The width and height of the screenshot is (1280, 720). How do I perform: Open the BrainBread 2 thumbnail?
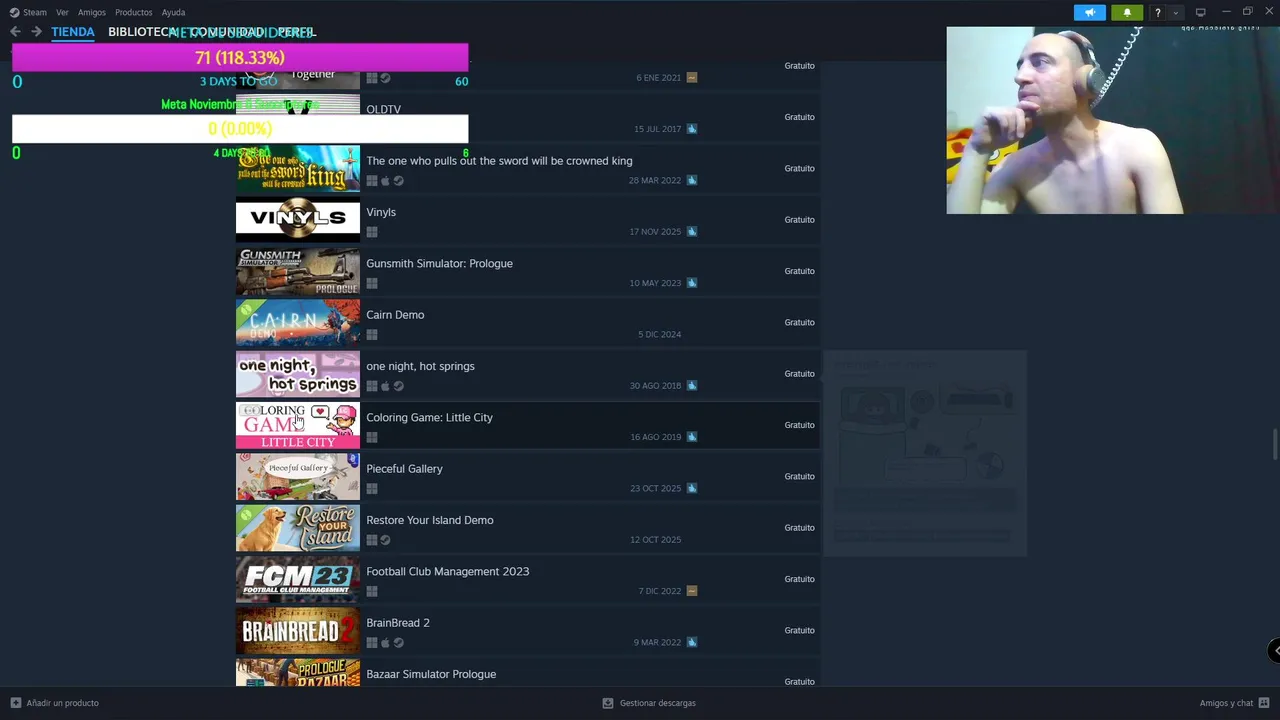point(297,630)
